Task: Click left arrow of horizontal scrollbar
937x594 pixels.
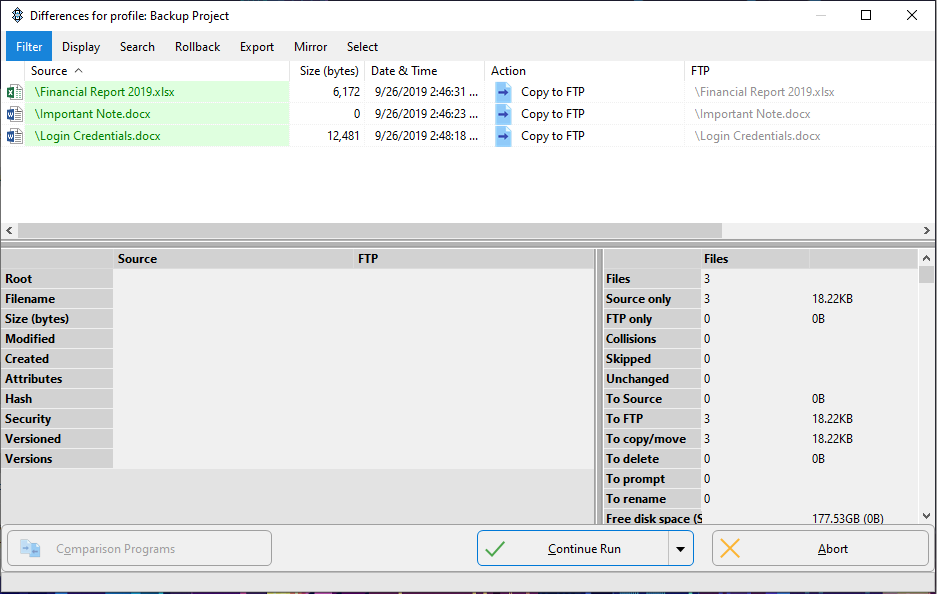Action: pyautogui.click(x=9, y=231)
